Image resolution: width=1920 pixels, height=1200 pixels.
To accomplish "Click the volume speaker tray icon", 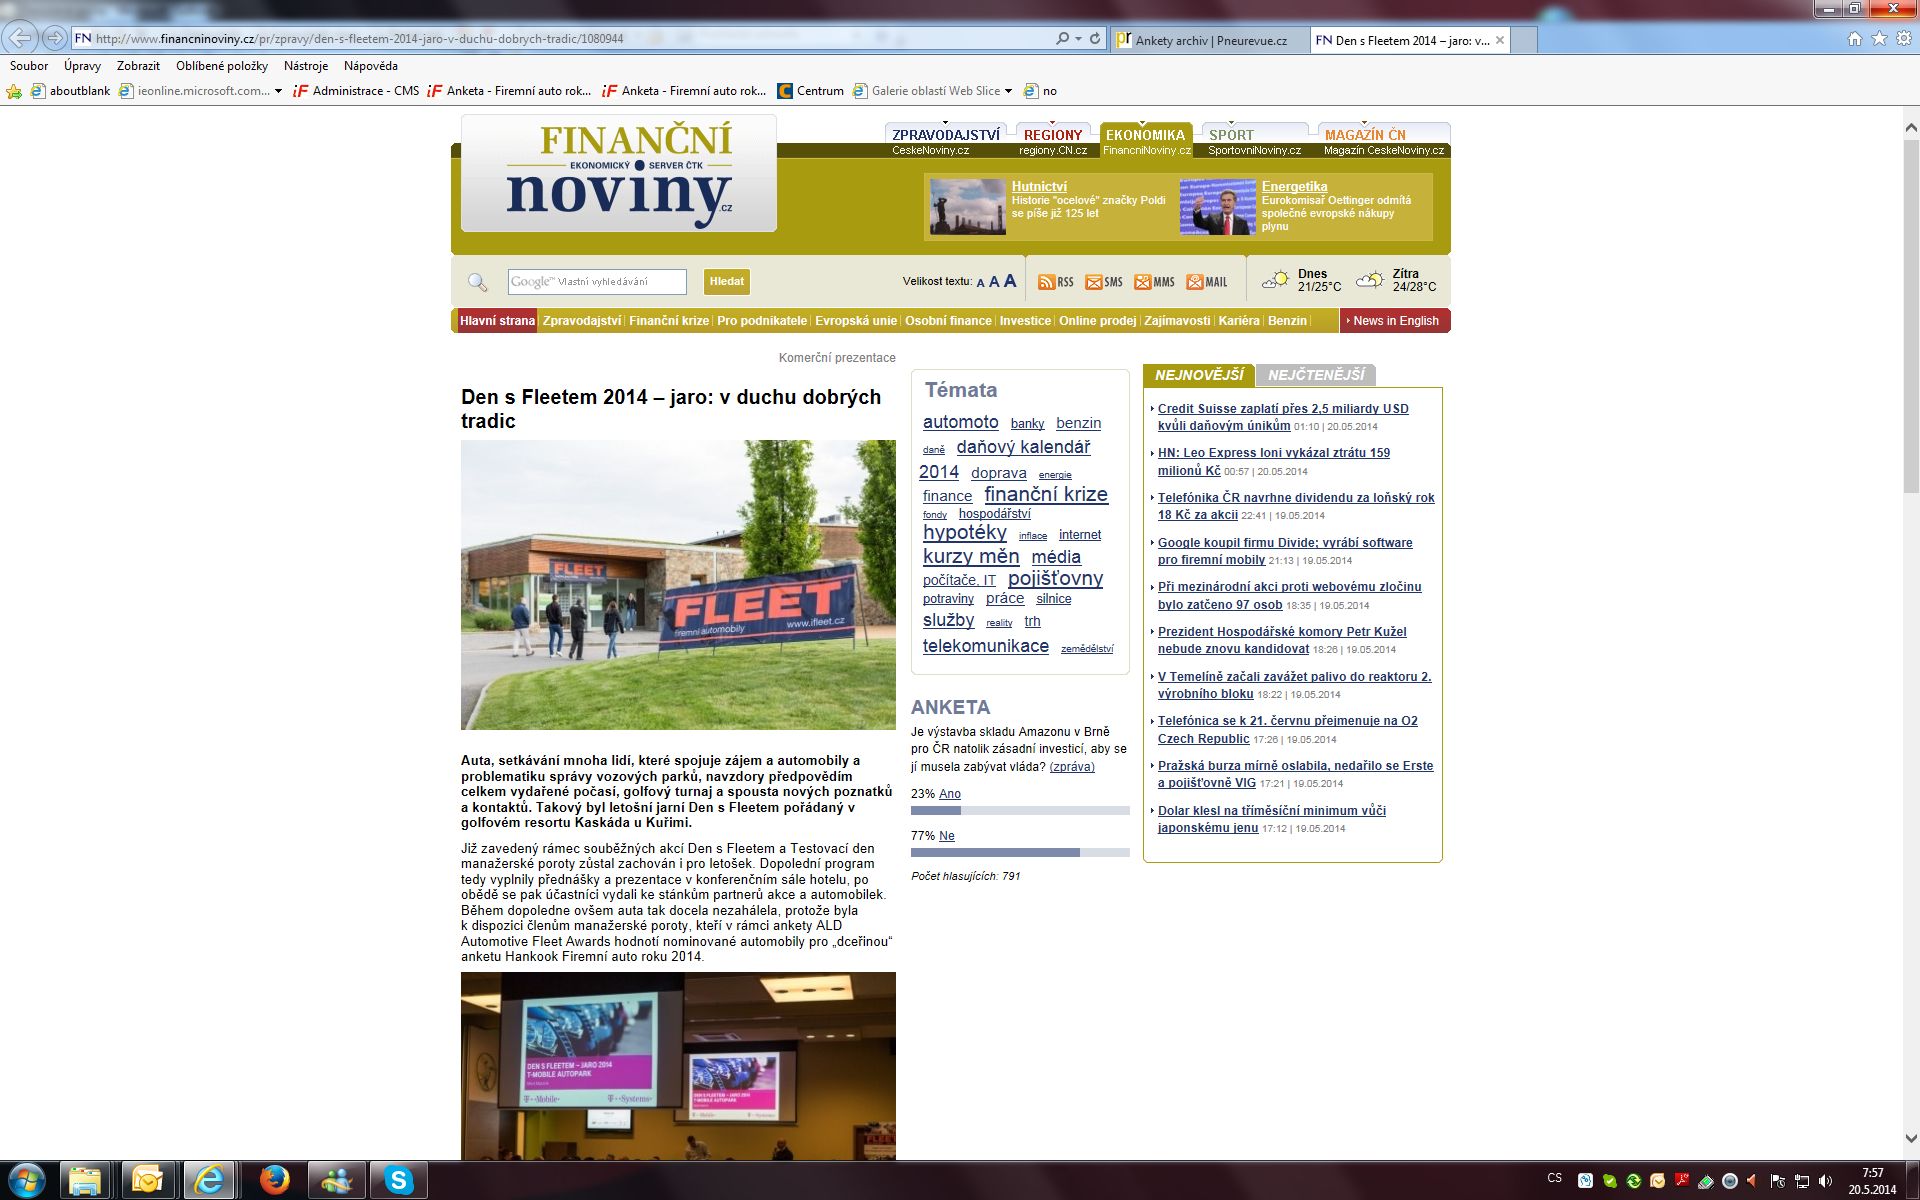I will [x=1826, y=1181].
